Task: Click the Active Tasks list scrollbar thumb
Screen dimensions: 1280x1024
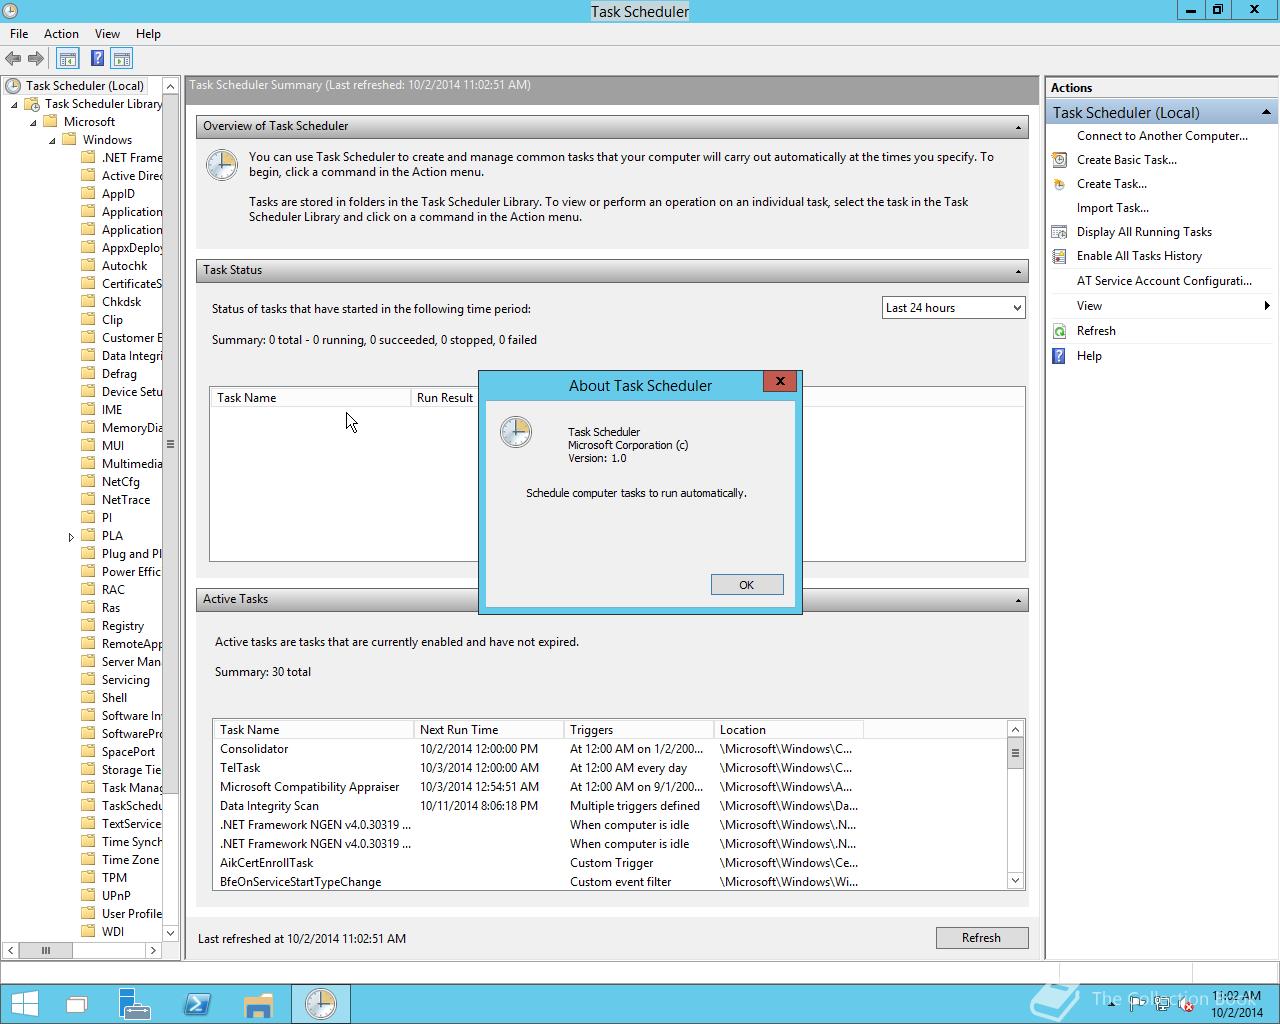Action: (1015, 753)
